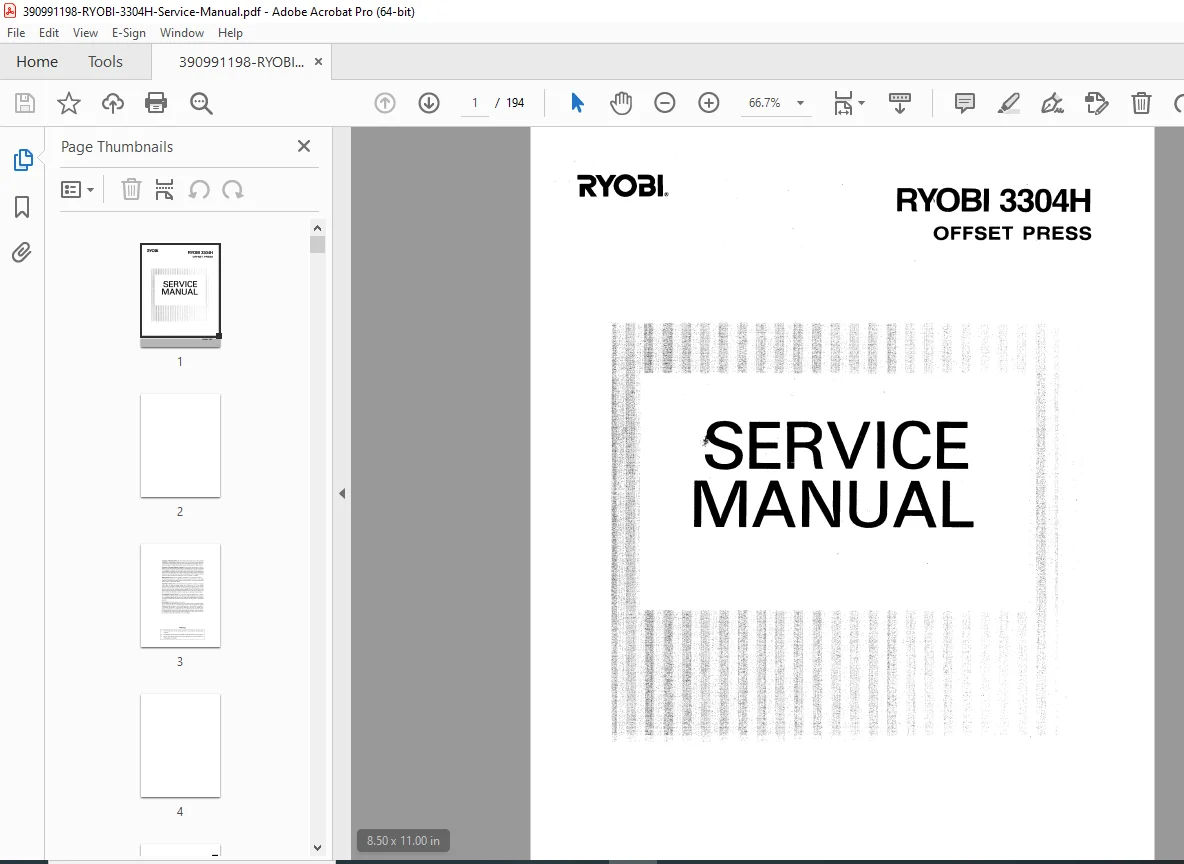Open the E-Sign menu

click(x=128, y=32)
